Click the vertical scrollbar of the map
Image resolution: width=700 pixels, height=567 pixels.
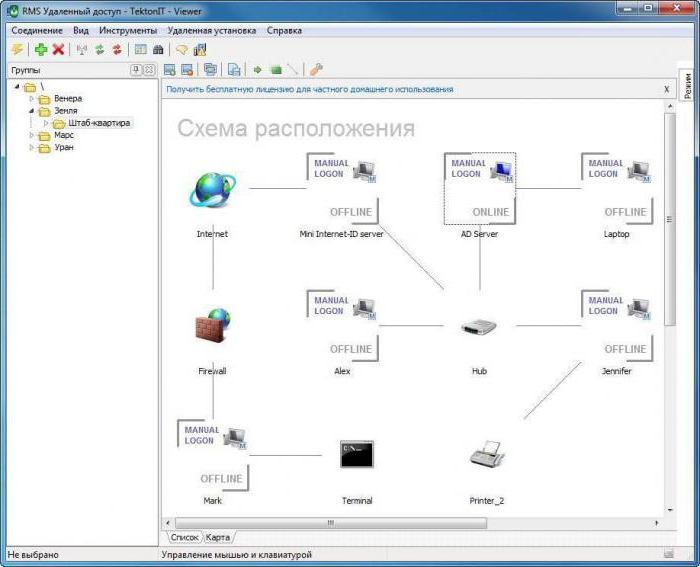[670, 219]
